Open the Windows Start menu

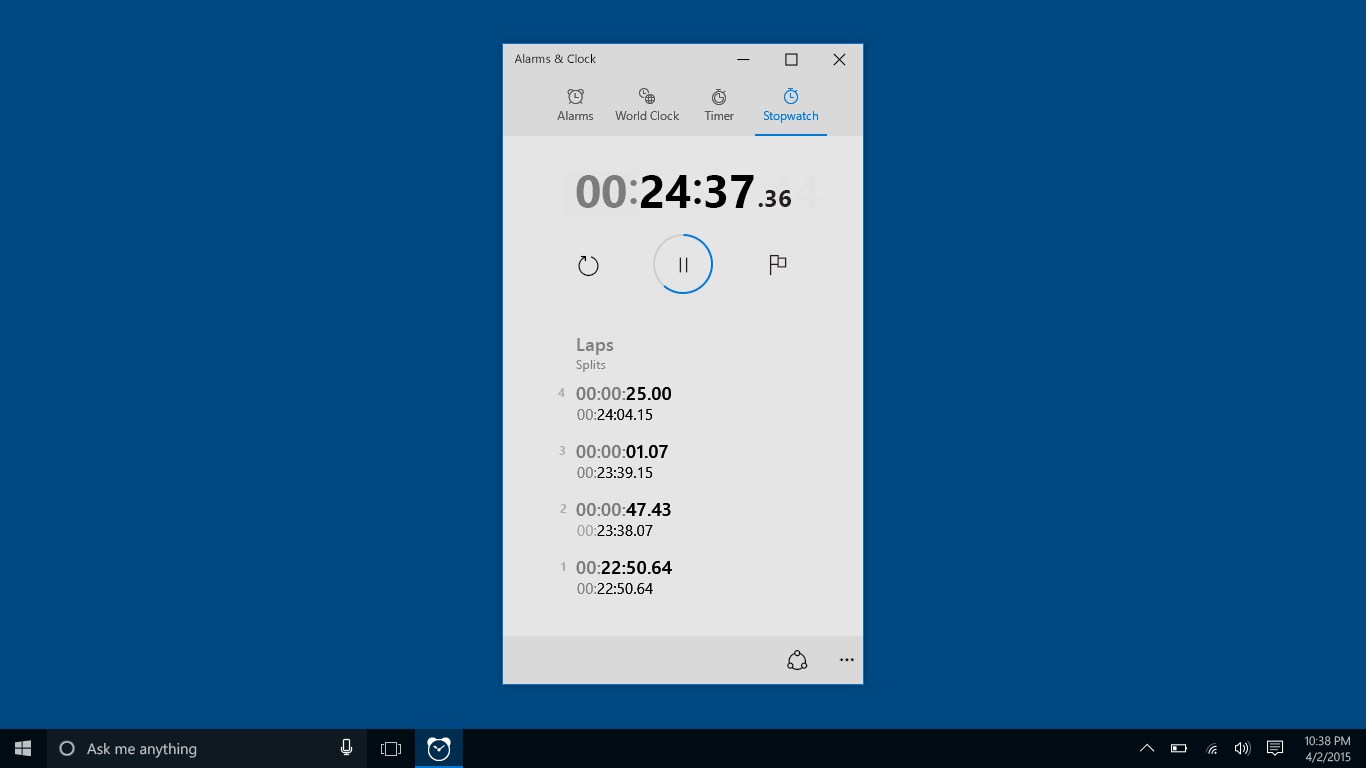click(23, 748)
